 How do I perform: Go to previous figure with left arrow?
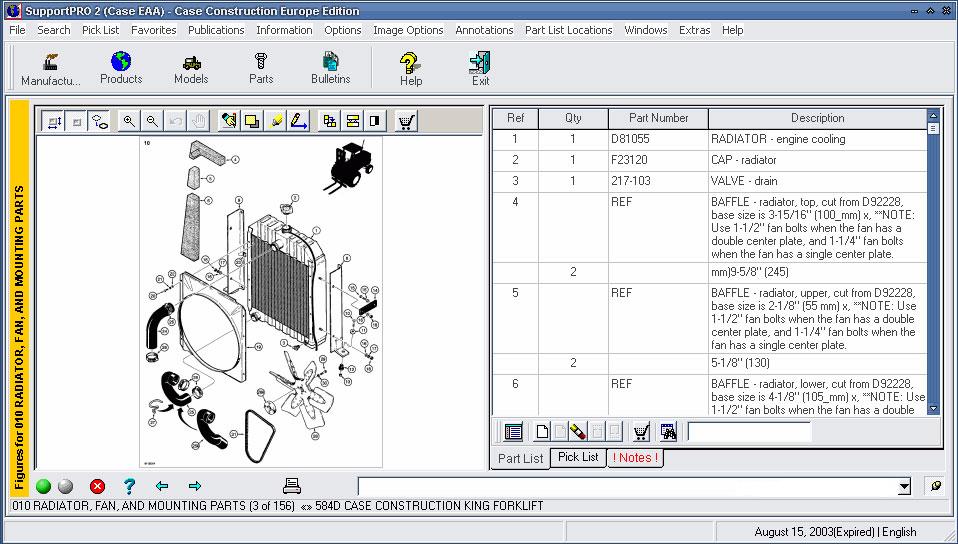click(162, 487)
